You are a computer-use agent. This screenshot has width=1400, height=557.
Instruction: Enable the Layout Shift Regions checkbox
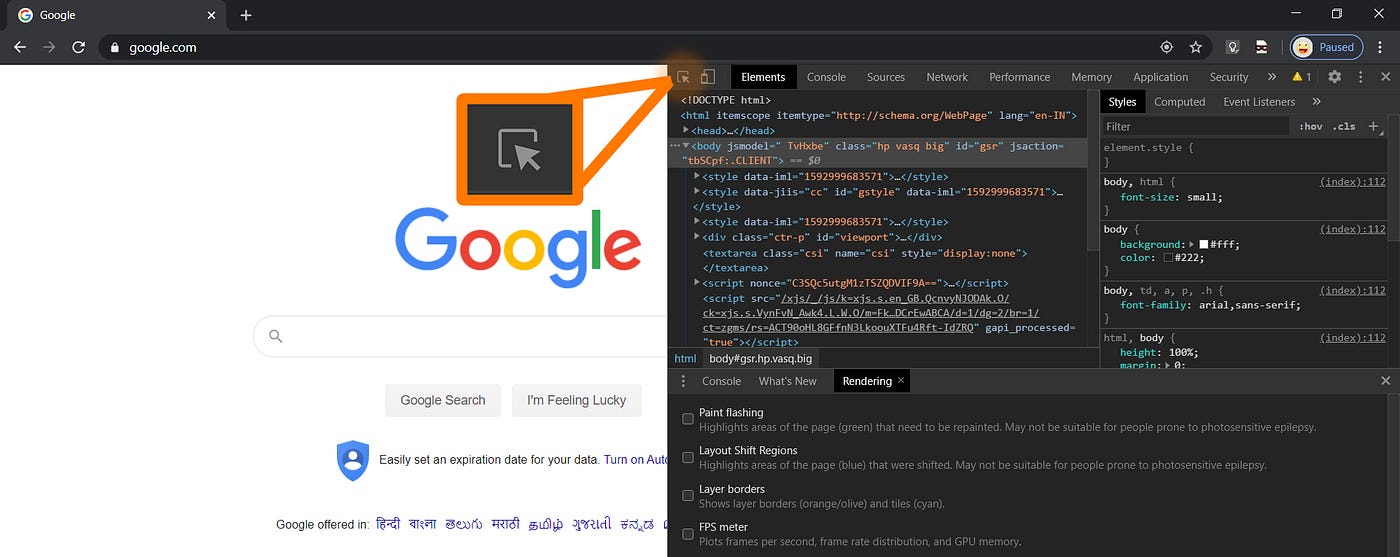[x=688, y=457]
